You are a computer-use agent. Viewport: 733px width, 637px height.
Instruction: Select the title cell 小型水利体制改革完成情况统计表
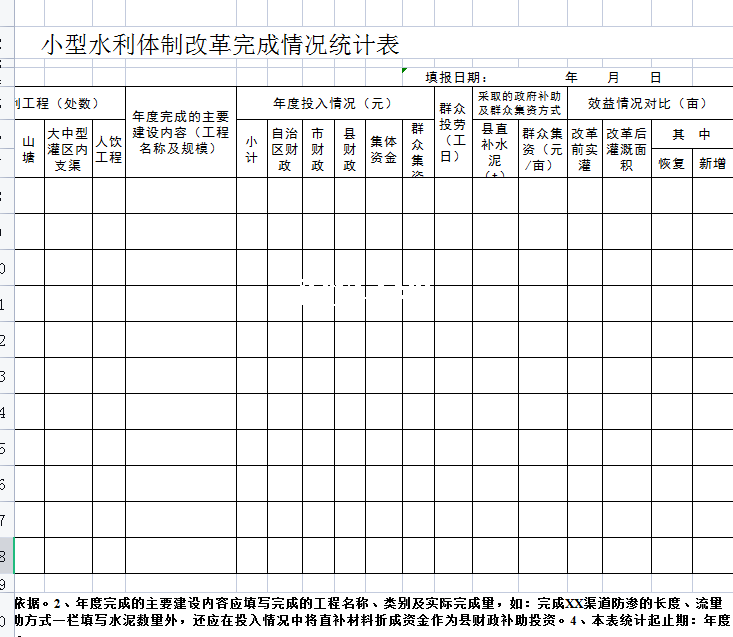pyautogui.click(x=220, y=45)
